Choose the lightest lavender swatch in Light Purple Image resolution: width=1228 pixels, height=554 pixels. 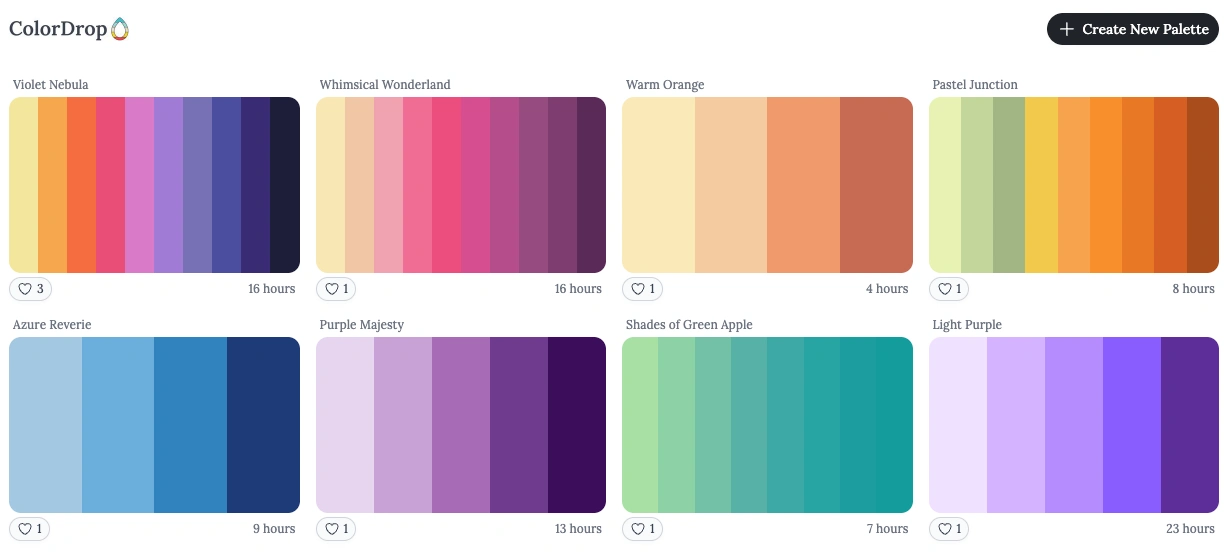tap(958, 425)
